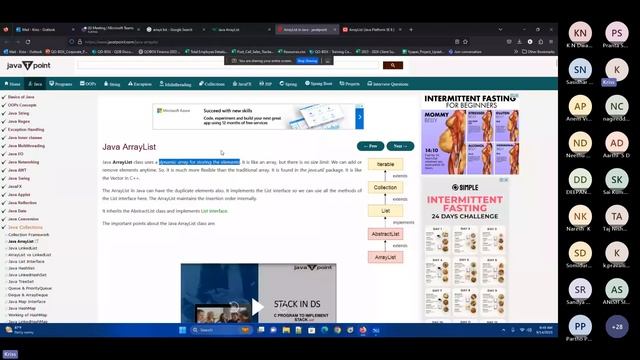This screenshot has height=360, width=640.
Task: Switch to ArrayList Java Platform SE tab
Action: [373, 29]
